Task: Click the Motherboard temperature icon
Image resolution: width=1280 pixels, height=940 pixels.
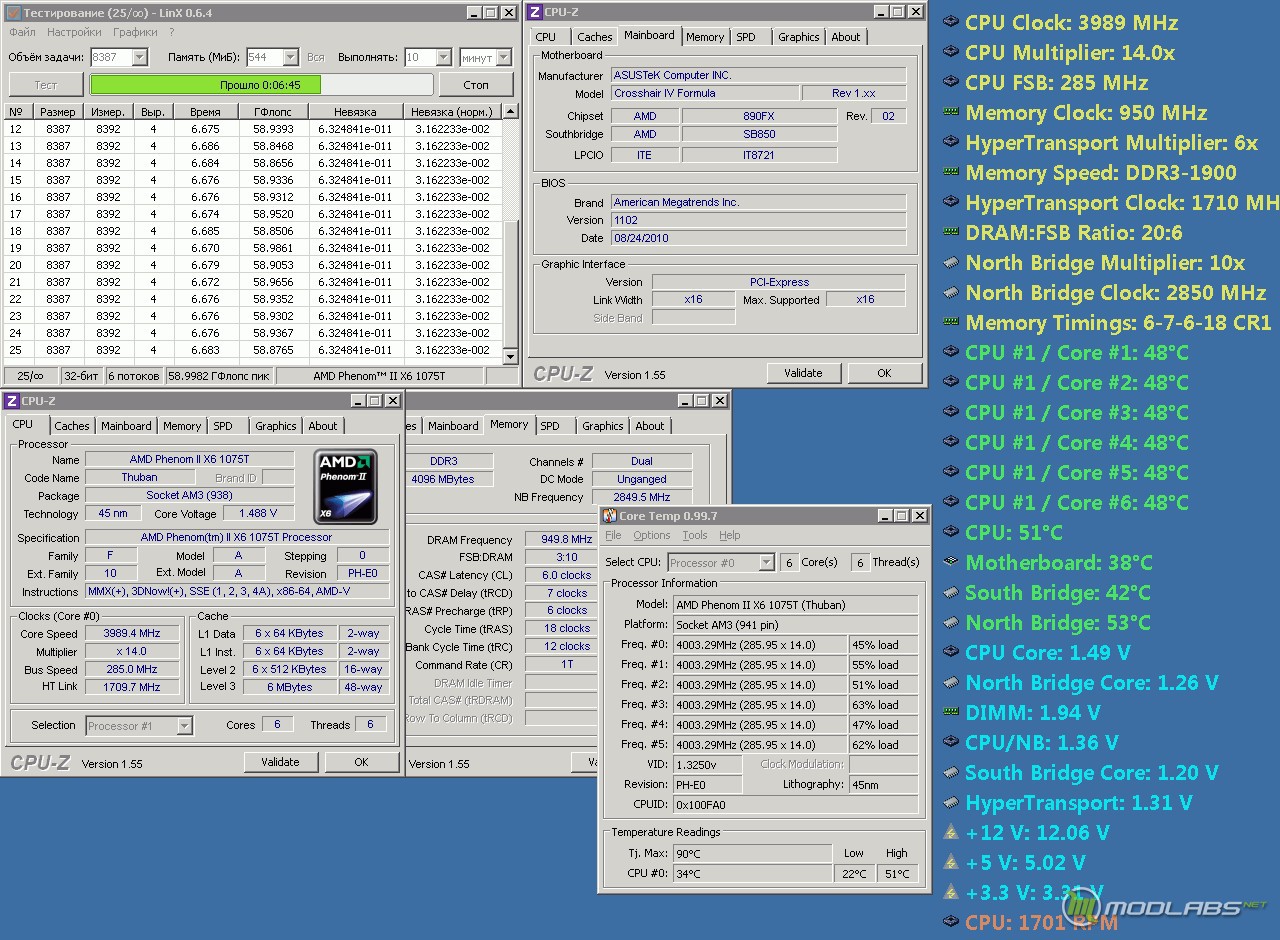Action: tap(952, 563)
